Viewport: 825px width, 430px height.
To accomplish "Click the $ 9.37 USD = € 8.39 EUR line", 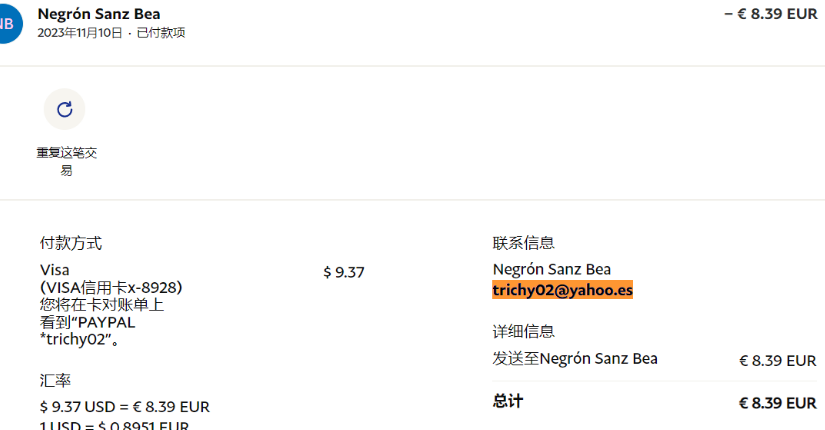I will 124,407.
